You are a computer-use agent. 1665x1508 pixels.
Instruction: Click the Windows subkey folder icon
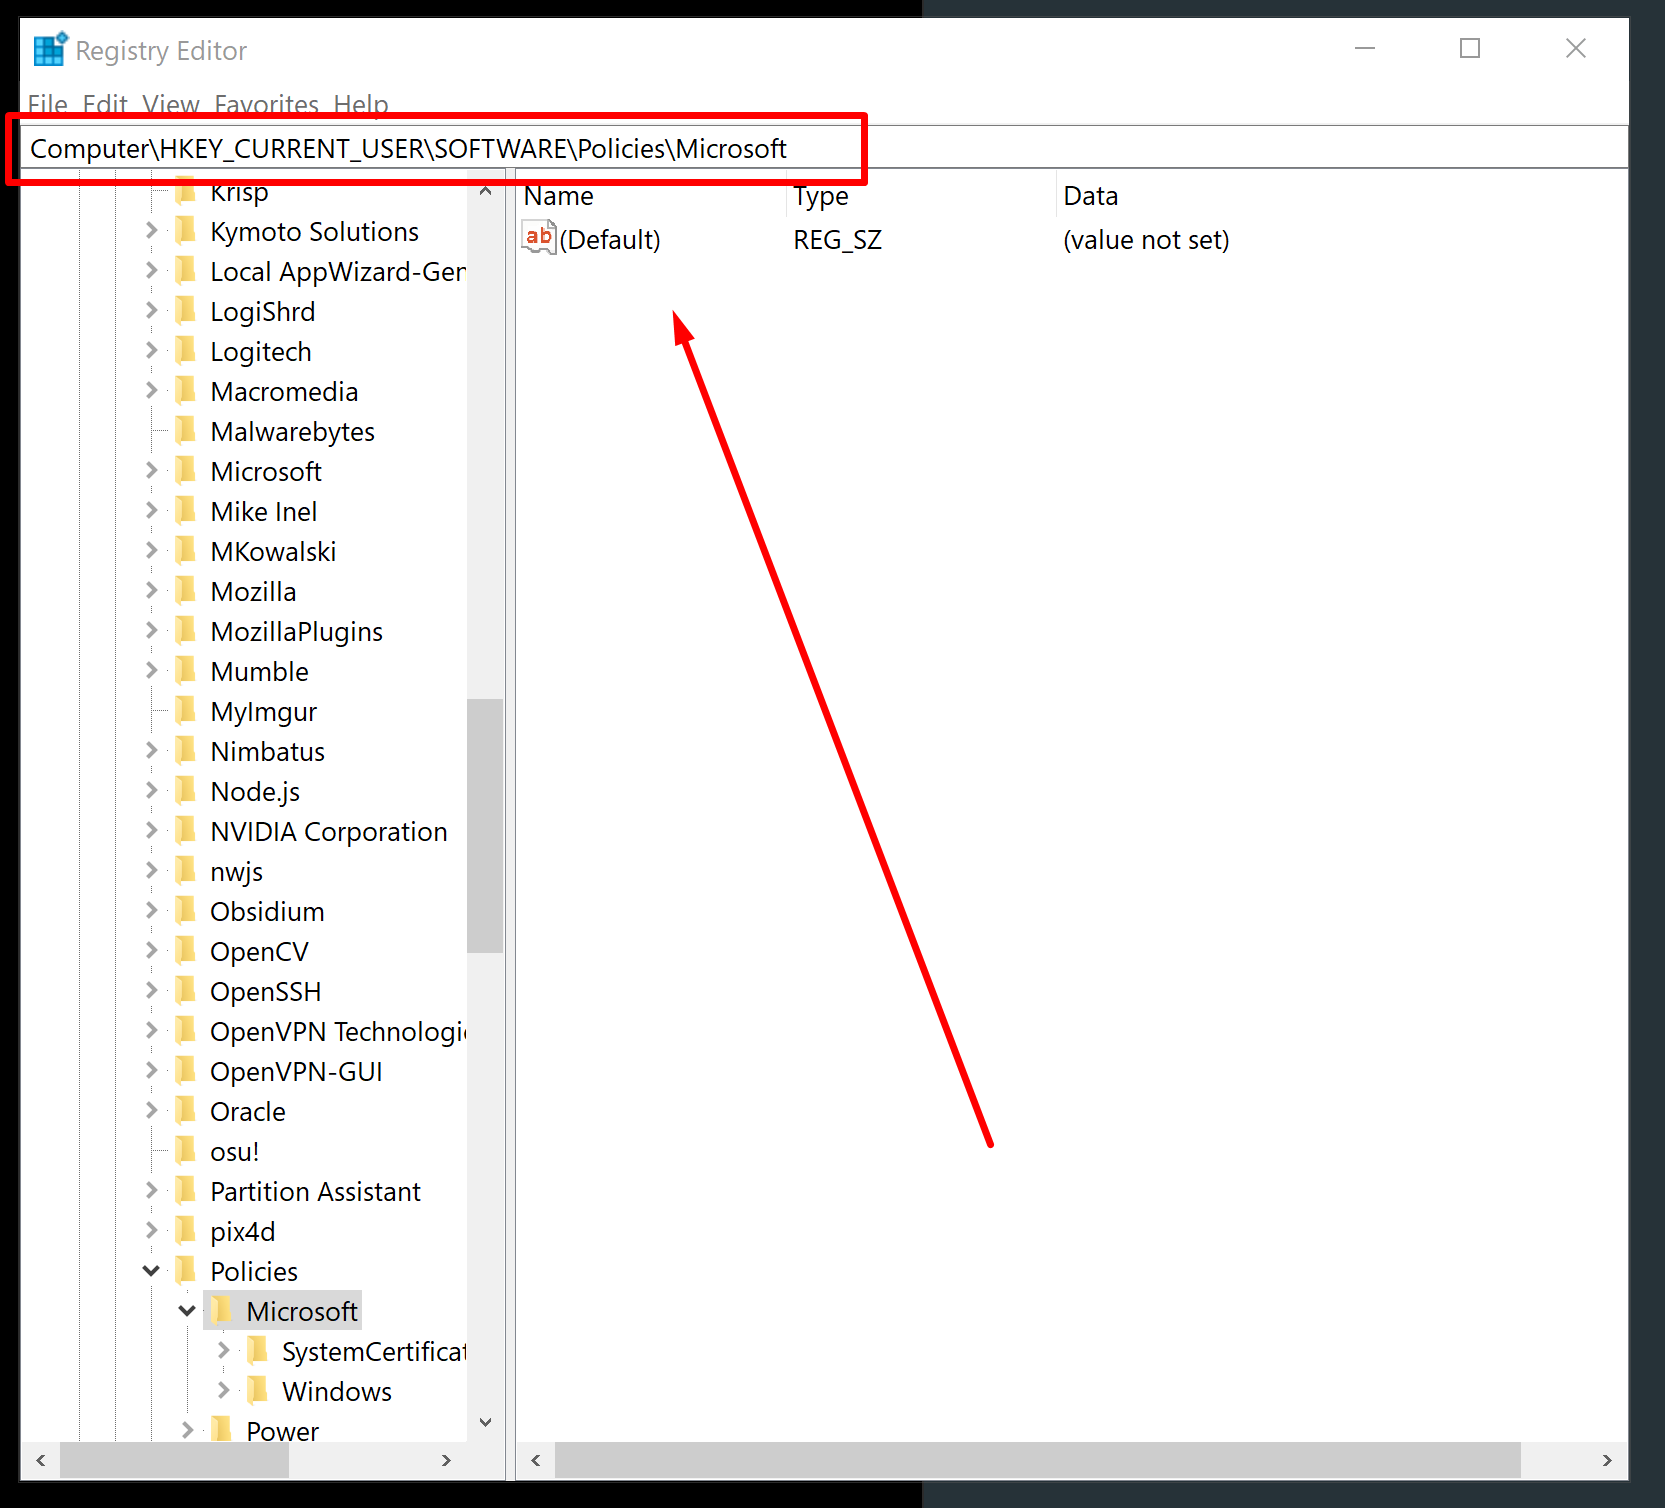tap(258, 1391)
